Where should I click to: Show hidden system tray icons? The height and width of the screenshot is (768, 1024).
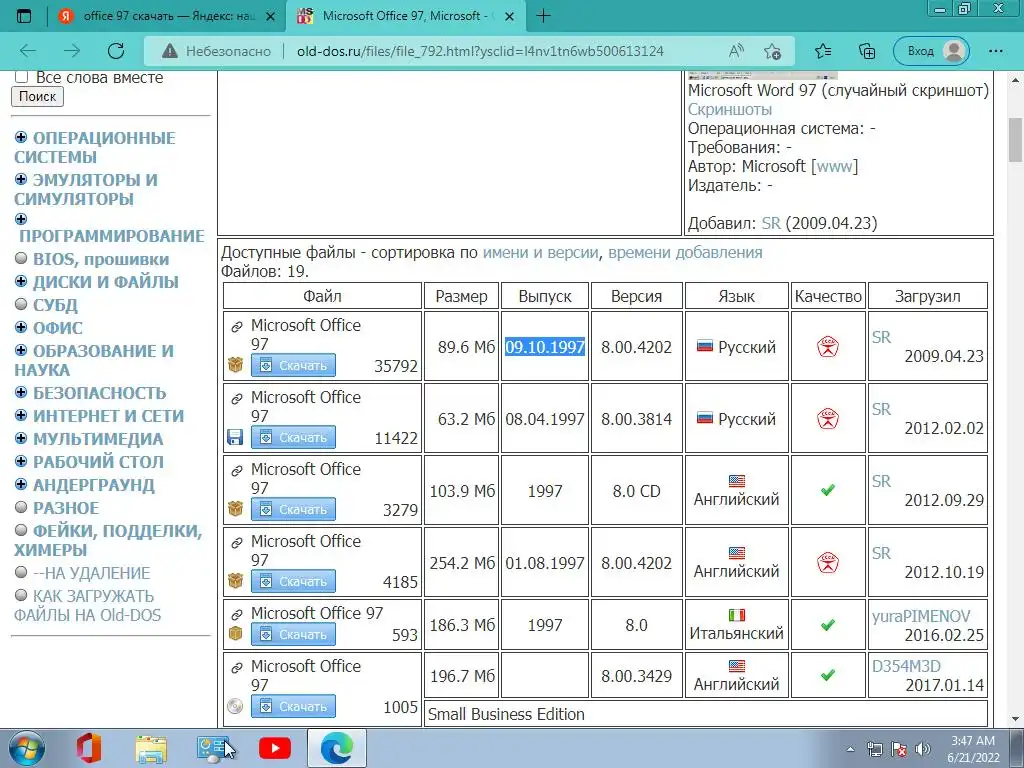pyautogui.click(x=850, y=750)
